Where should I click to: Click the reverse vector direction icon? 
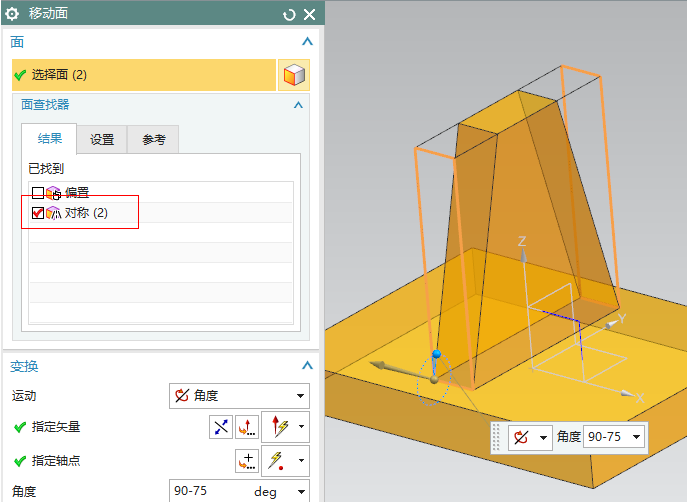220,427
